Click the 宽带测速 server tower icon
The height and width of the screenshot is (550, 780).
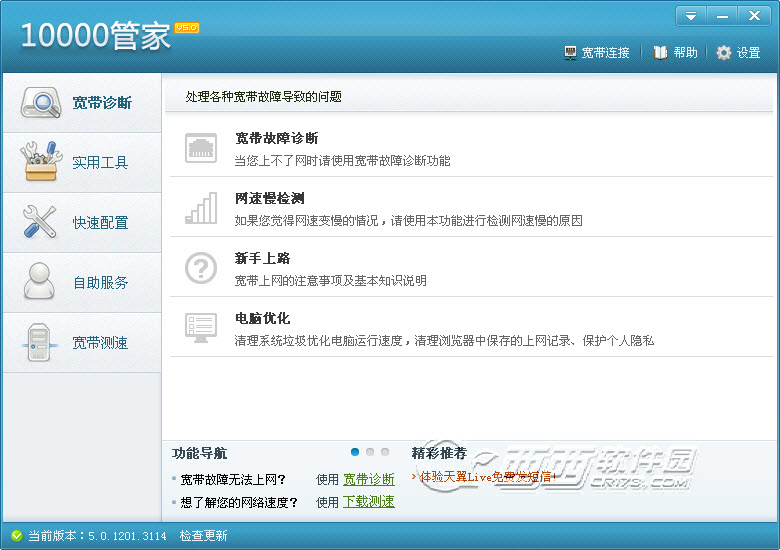pos(40,342)
